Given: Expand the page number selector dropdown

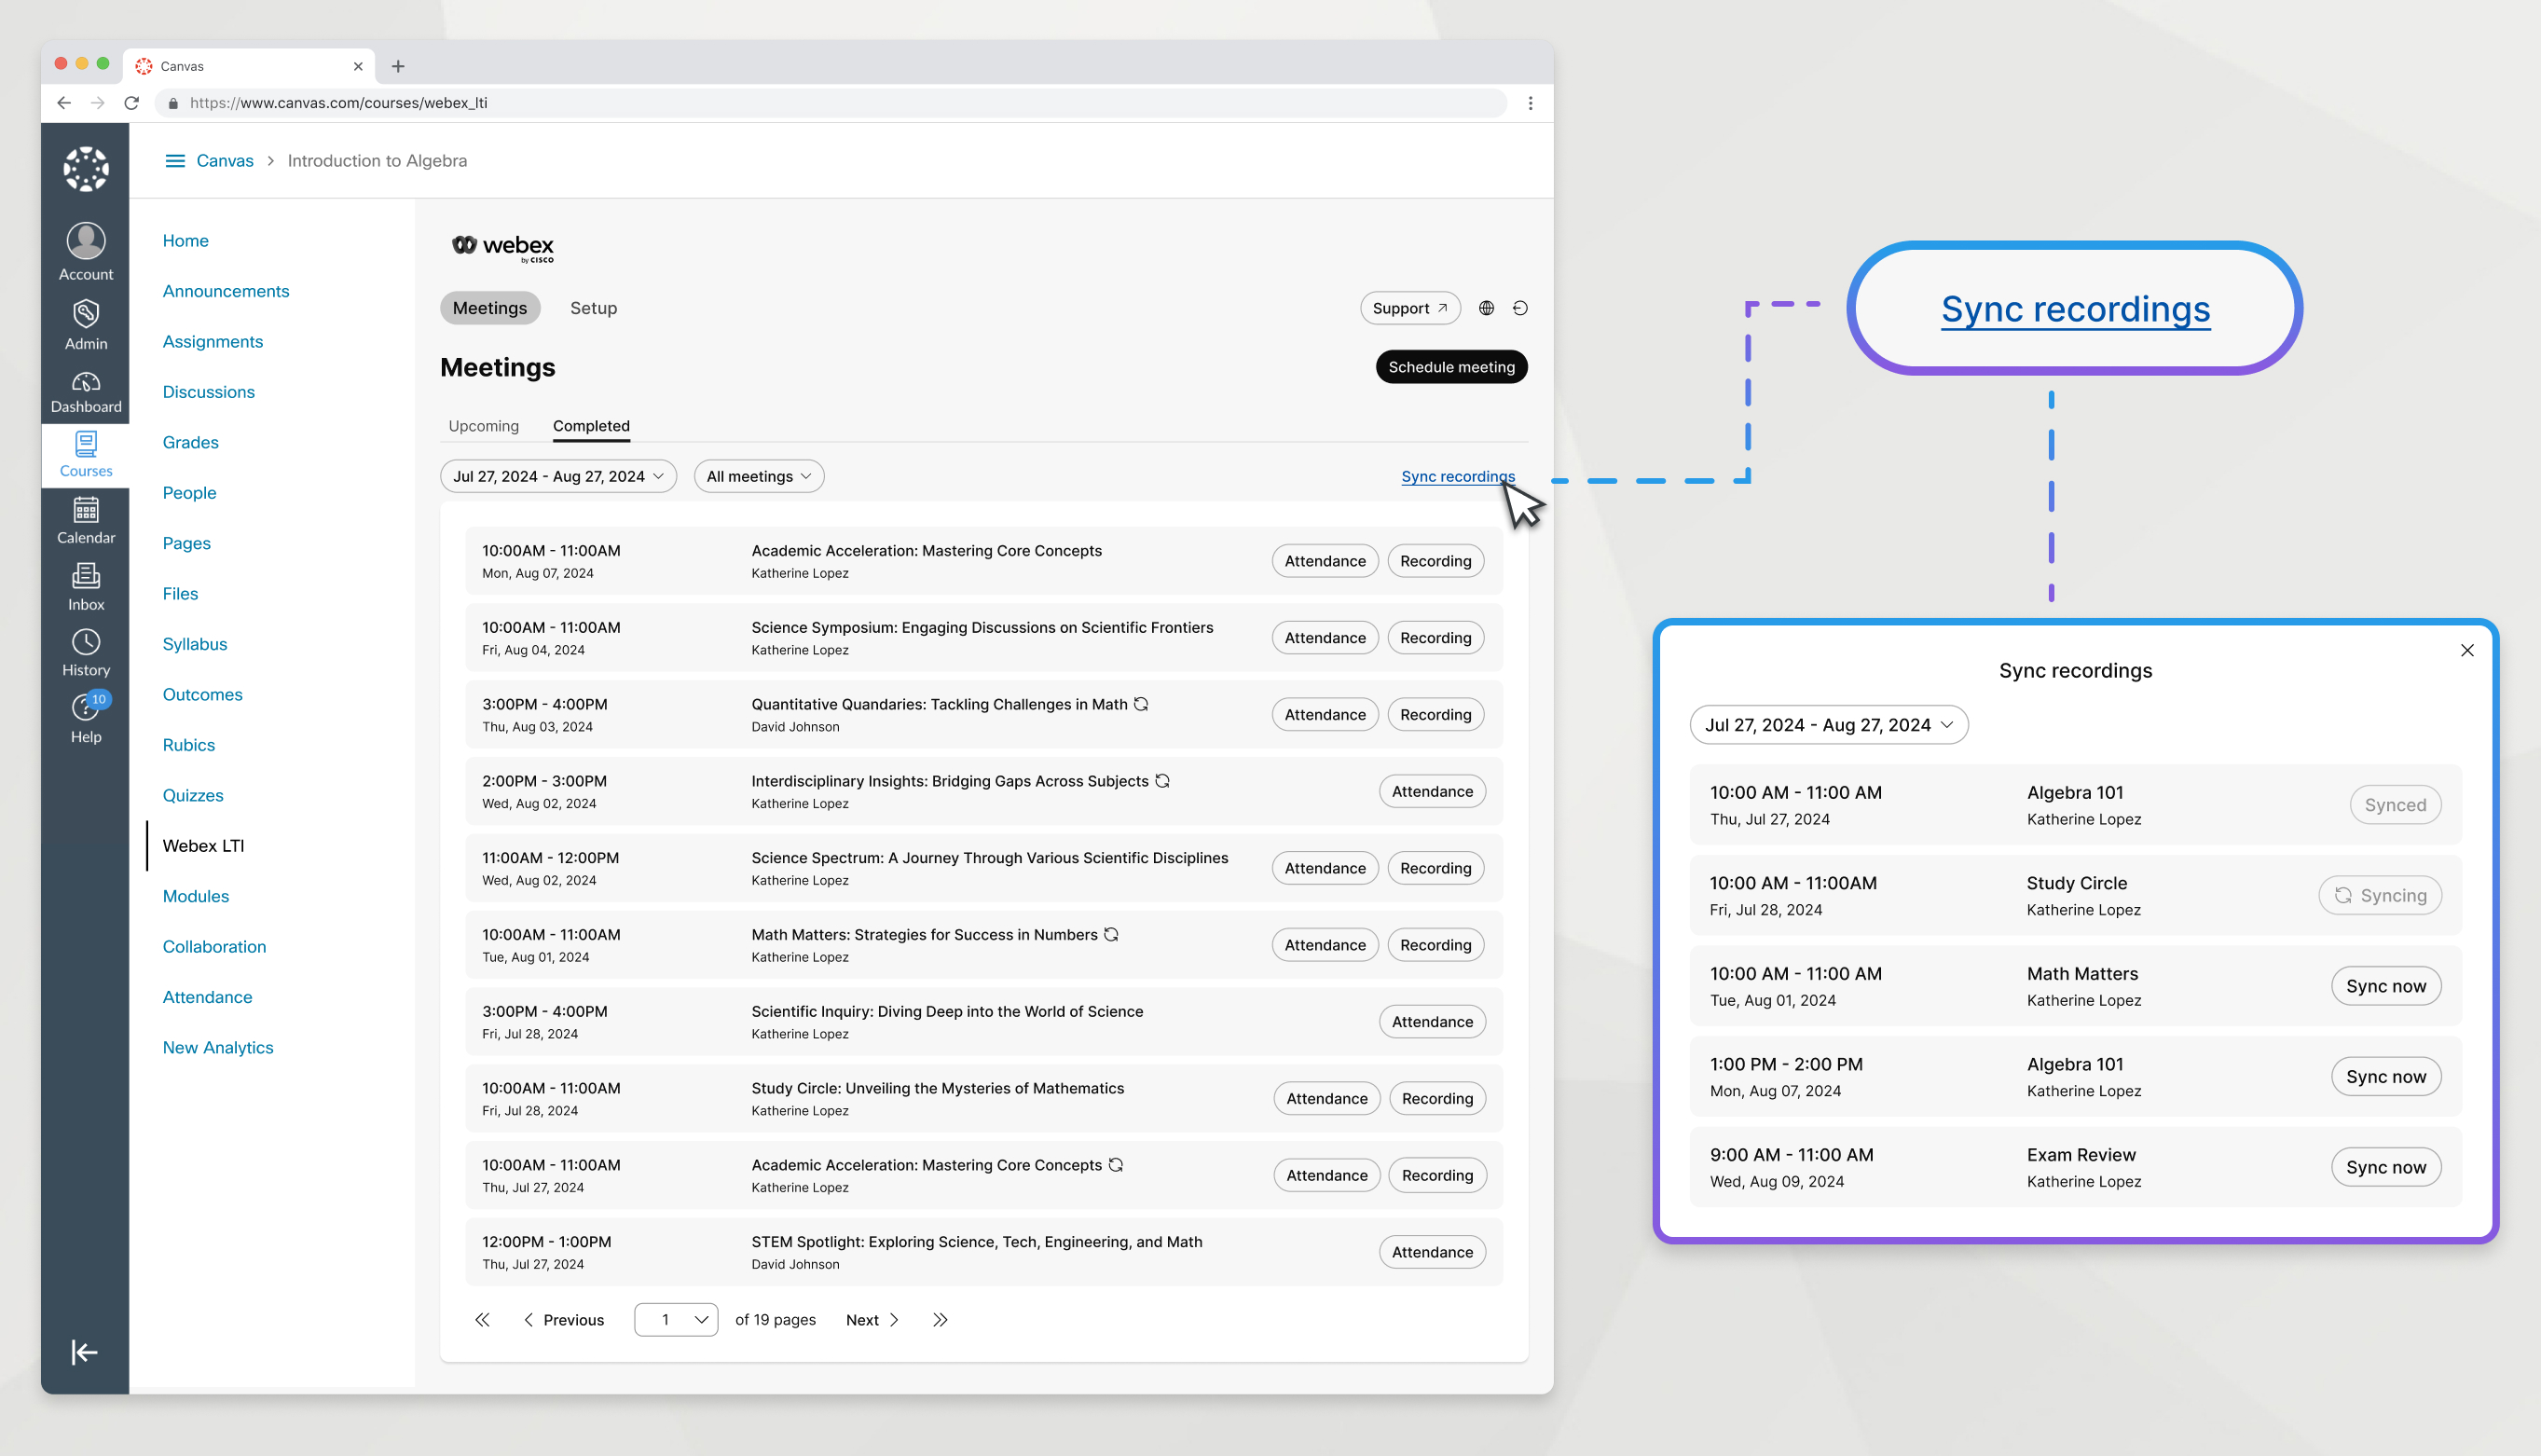Looking at the screenshot, I should pos(676,1318).
